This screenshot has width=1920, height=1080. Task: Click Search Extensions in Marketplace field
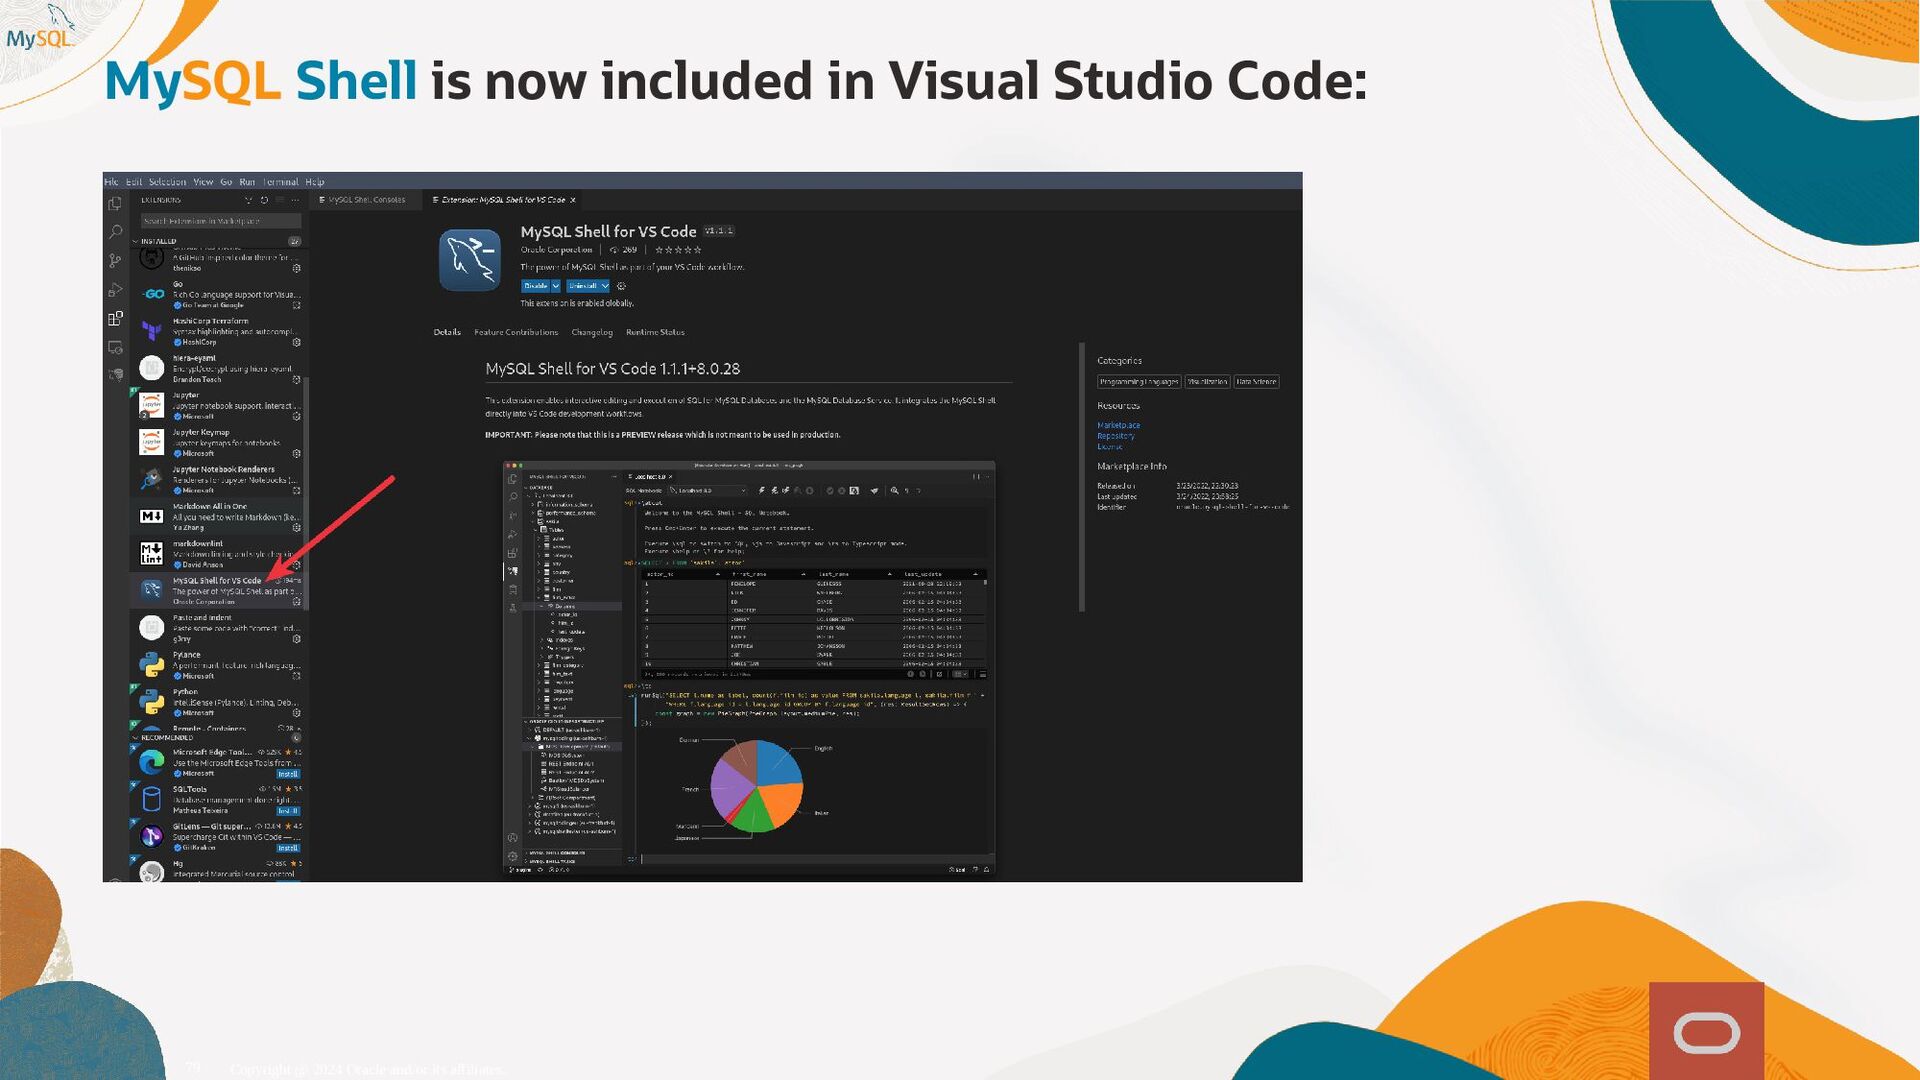(x=221, y=221)
